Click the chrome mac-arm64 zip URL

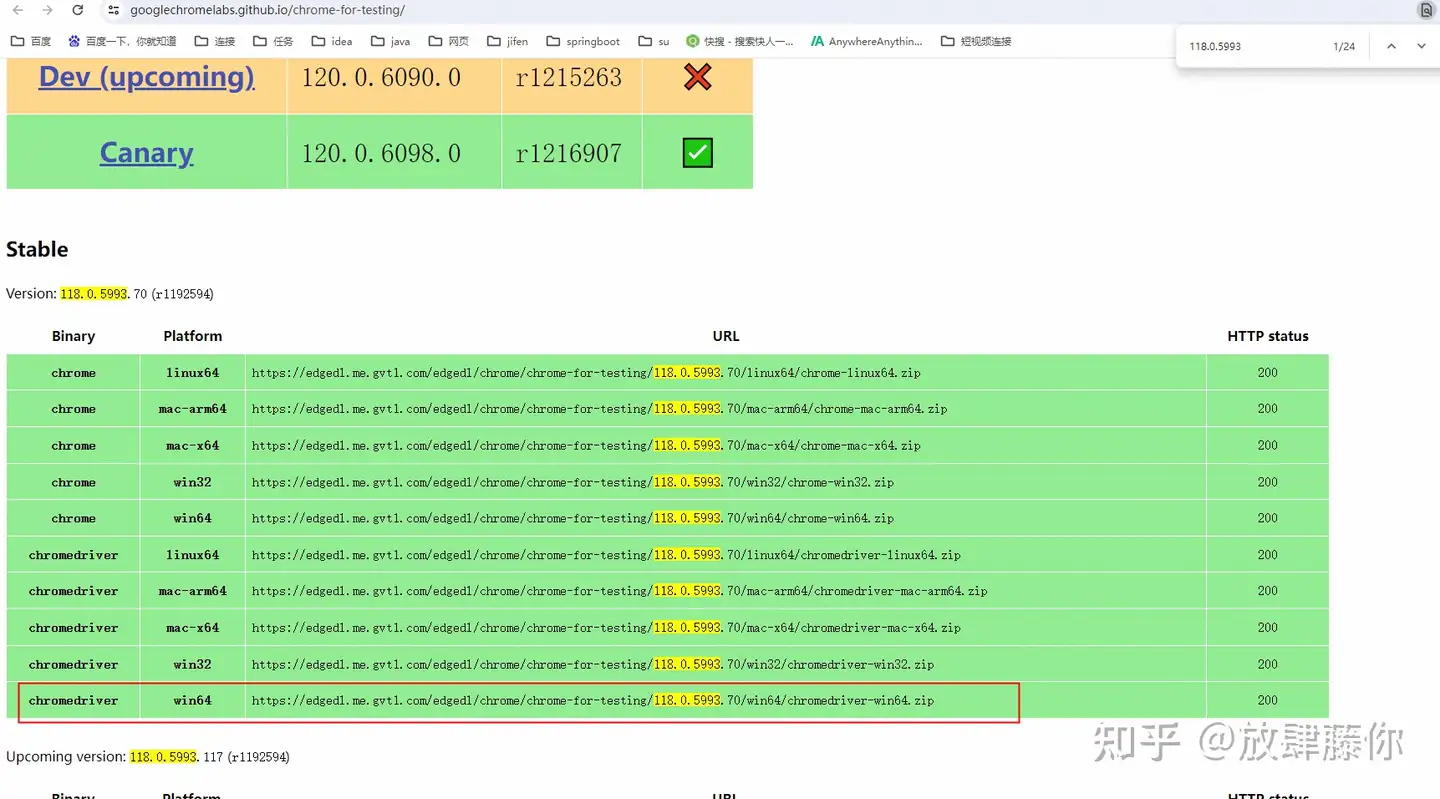click(599, 409)
